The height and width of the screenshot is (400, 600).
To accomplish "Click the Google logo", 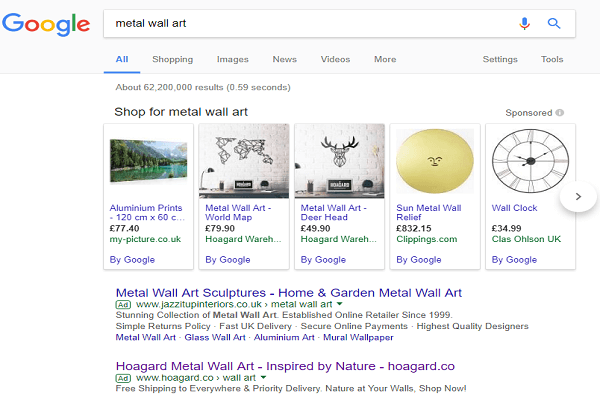I will (46, 24).
